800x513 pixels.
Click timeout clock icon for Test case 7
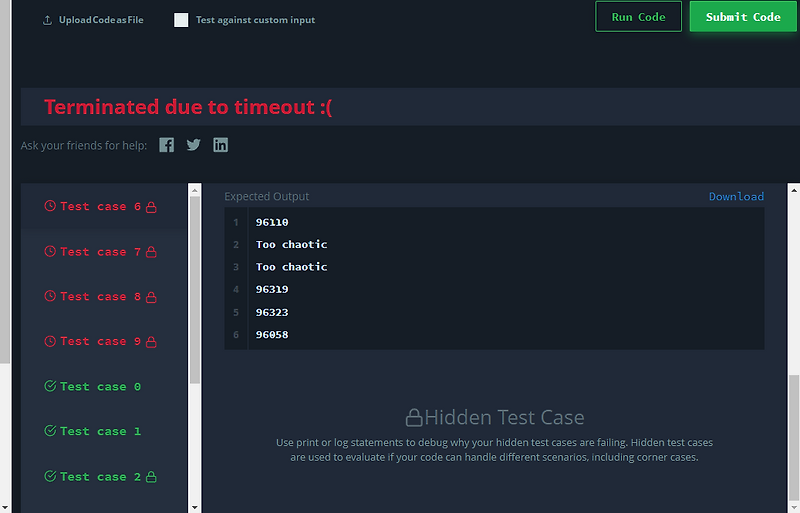pos(50,251)
